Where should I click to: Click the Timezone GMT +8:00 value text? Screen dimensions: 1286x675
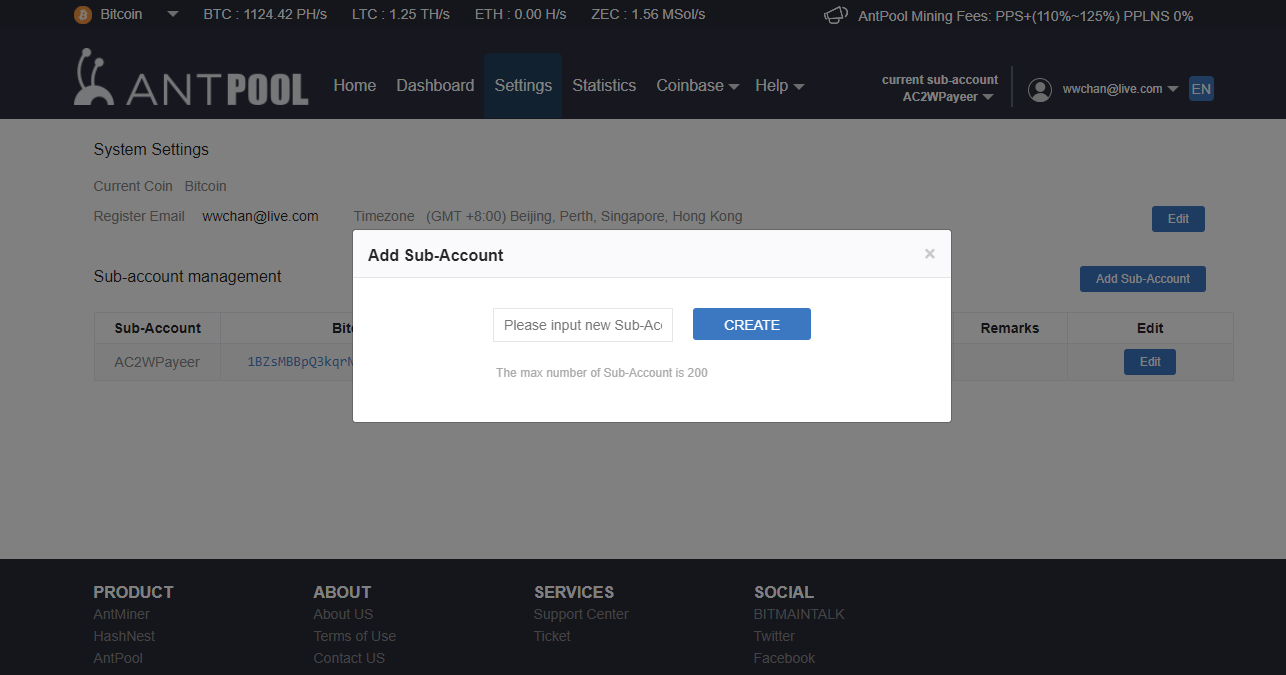(584, 216)
